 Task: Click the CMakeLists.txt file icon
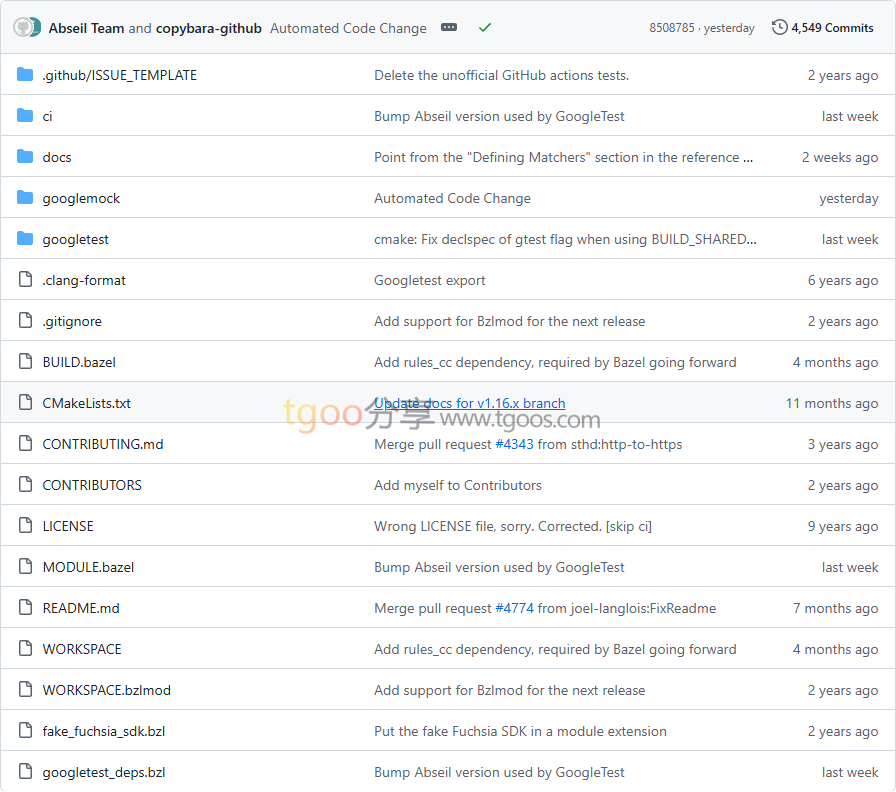26,402
